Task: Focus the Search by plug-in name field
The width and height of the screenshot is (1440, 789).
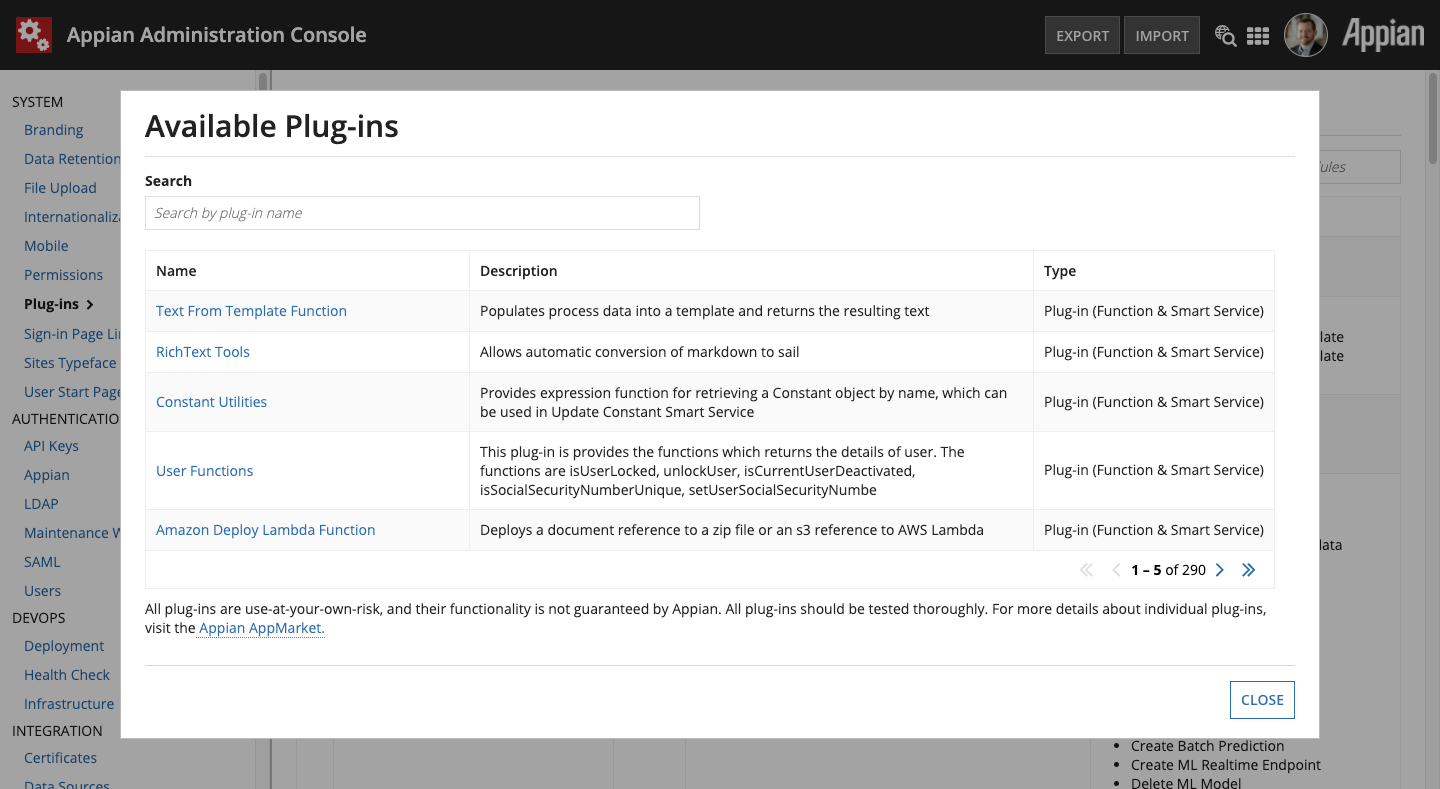Action: click(x=422, y=213)
